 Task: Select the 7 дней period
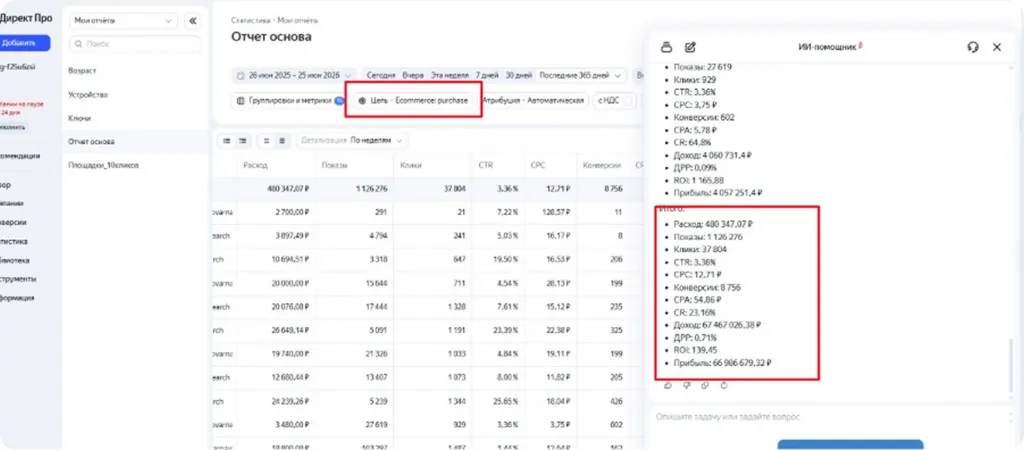(487, 75)
